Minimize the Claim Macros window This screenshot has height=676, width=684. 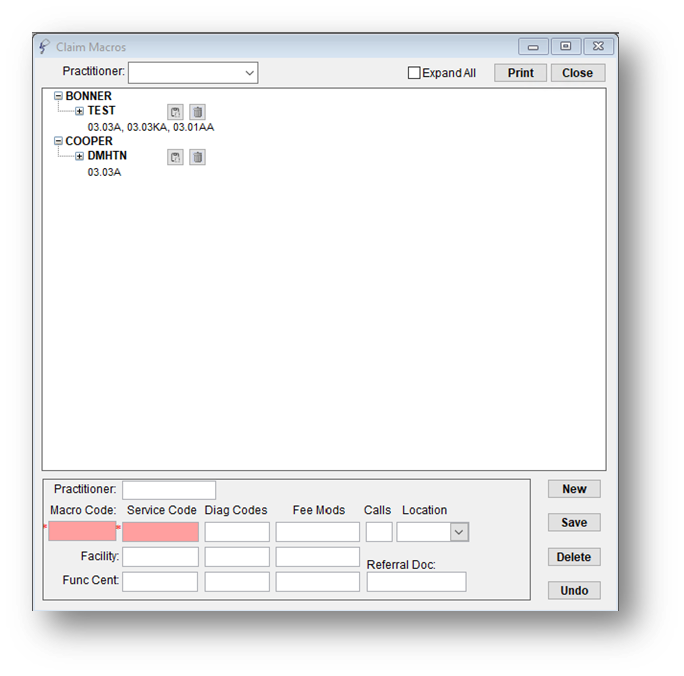click(x=533, y=46)
